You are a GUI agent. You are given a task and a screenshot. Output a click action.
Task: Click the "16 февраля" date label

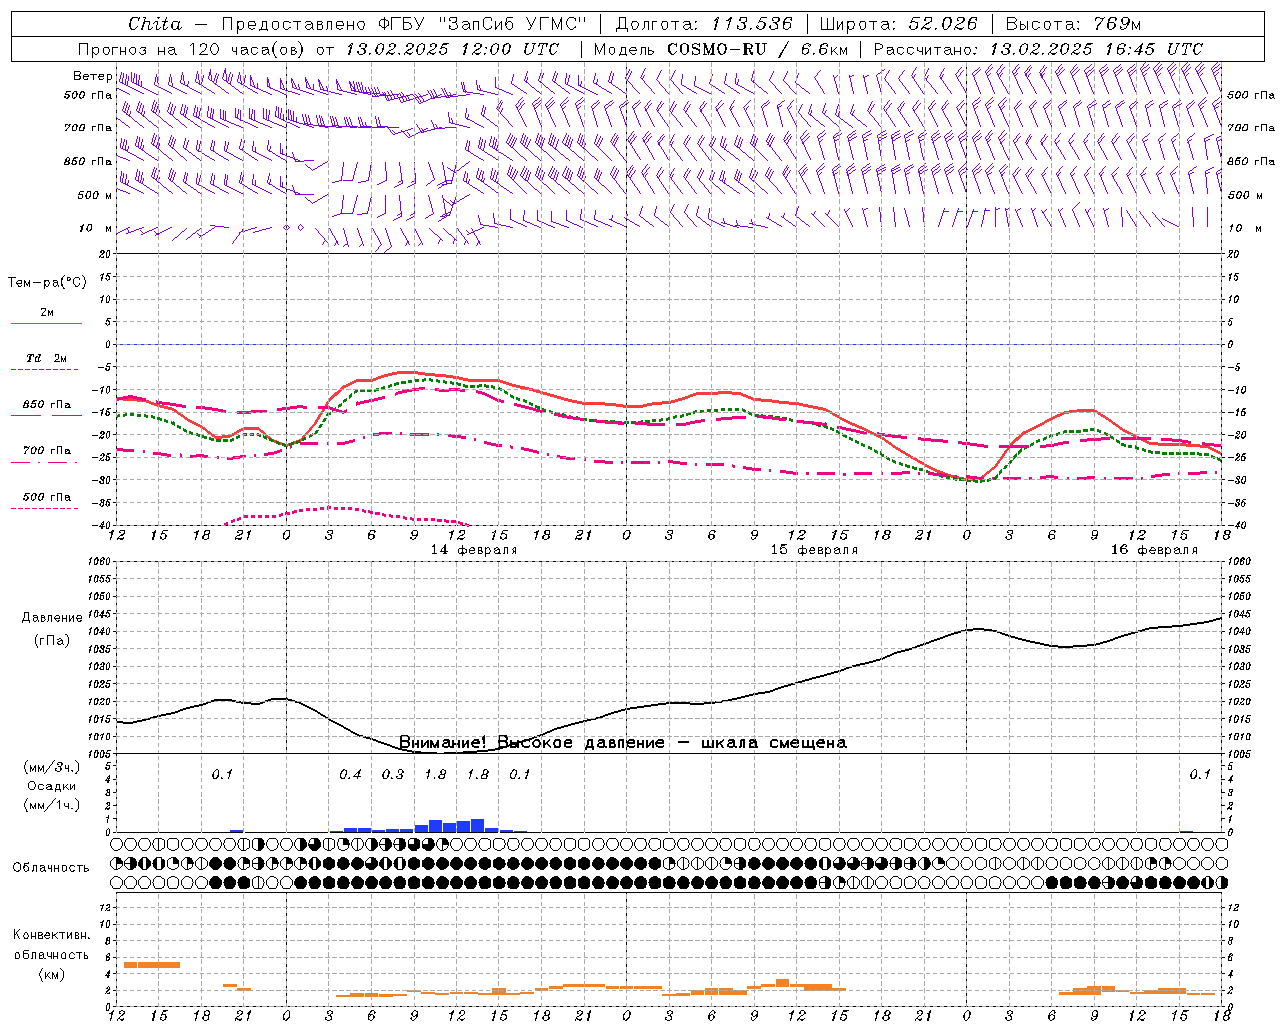coord(1154,550)
